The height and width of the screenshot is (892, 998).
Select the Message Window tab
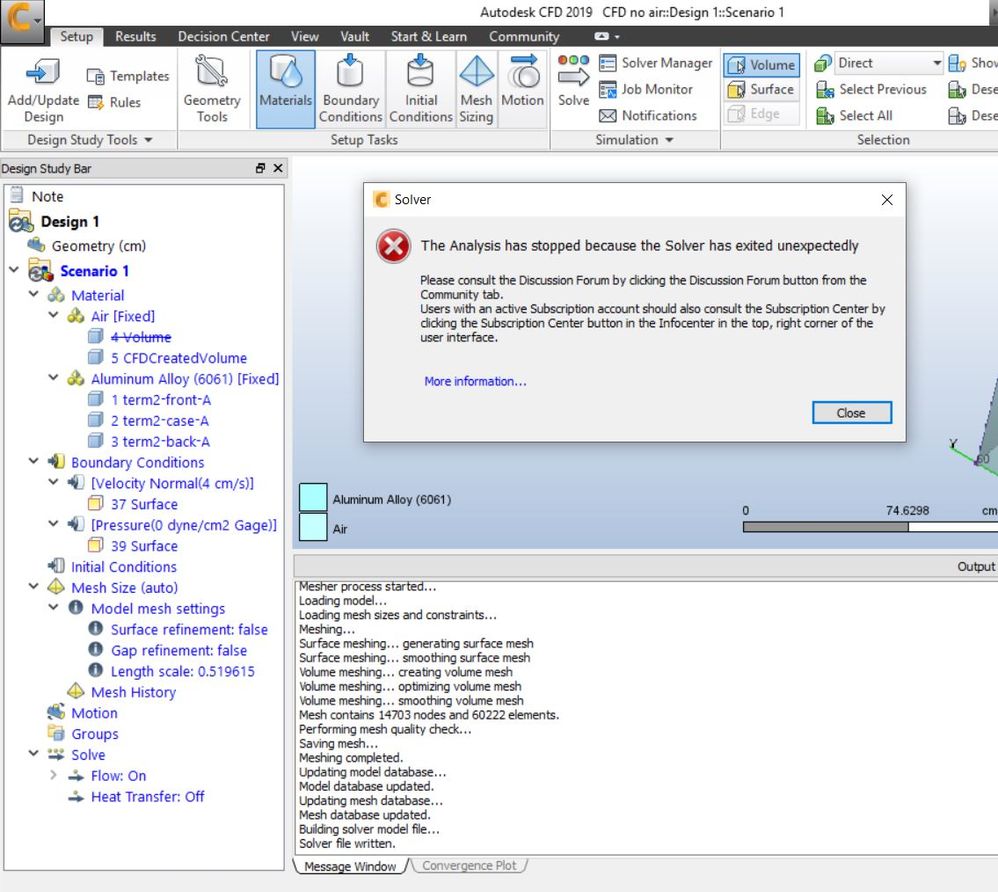349,866
